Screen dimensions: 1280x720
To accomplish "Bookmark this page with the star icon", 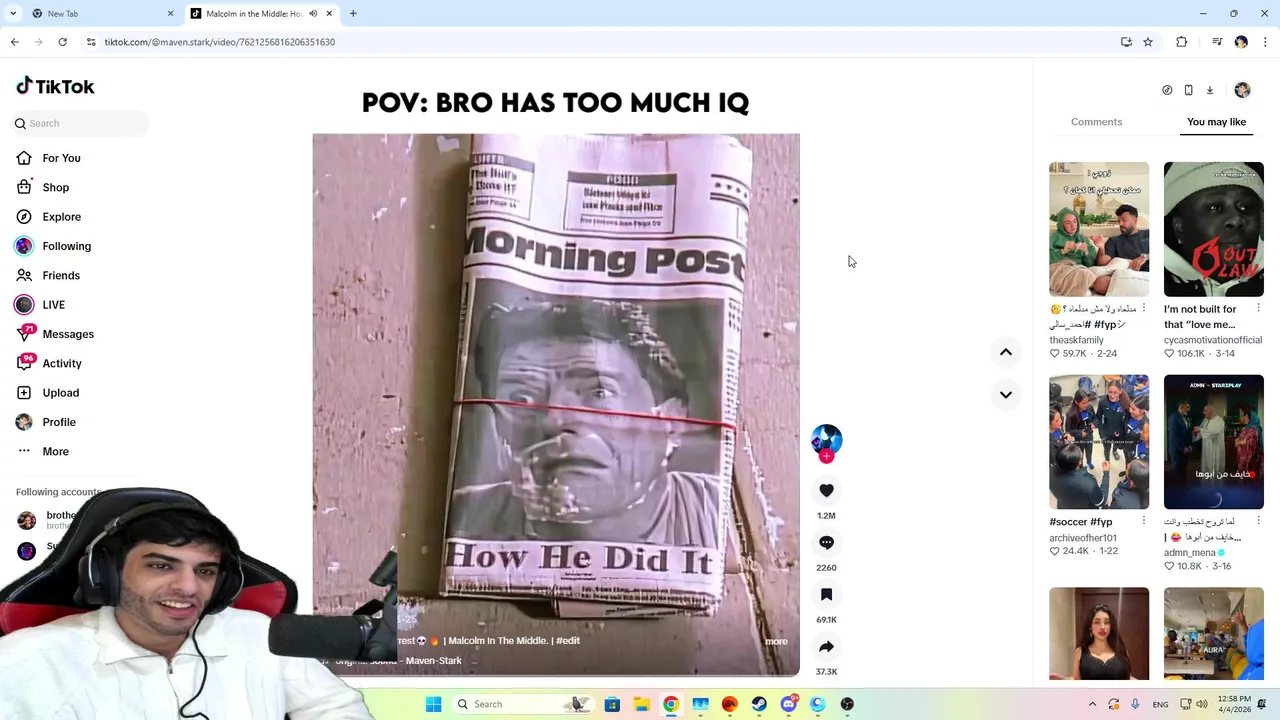I will point(1148,42).
